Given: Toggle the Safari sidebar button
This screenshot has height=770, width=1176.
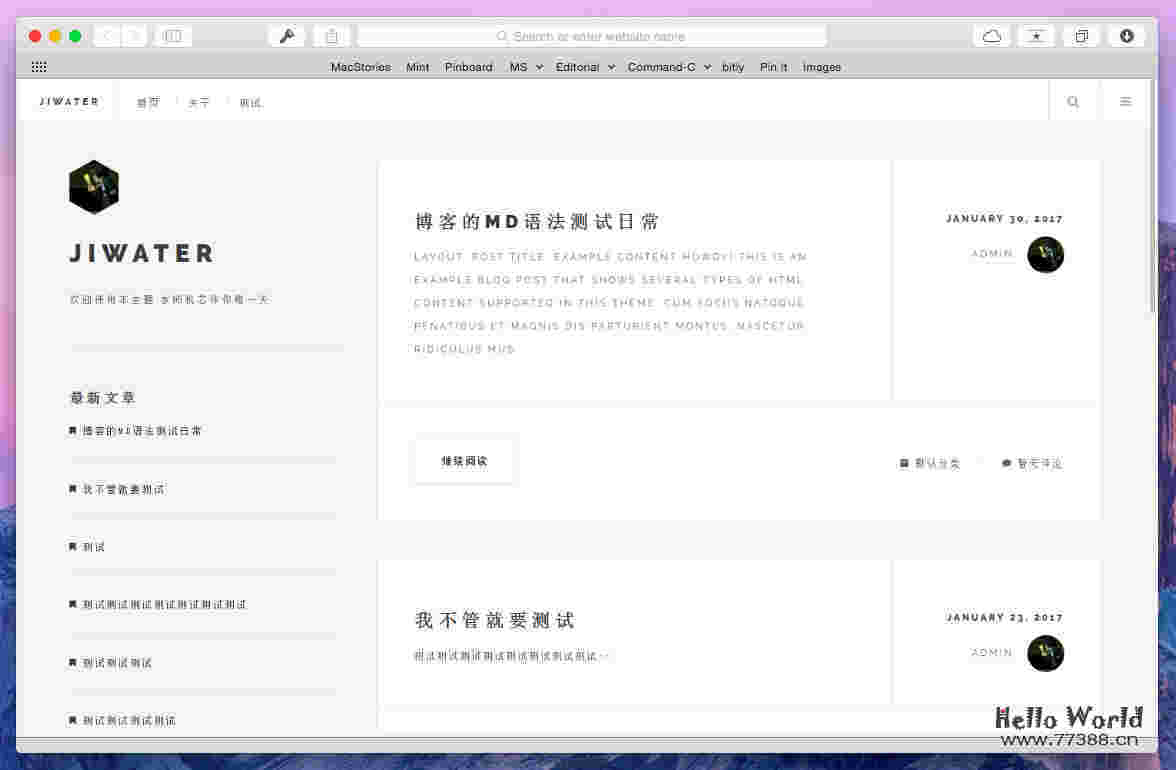Looking at the screenshot, I should (173, 36).
